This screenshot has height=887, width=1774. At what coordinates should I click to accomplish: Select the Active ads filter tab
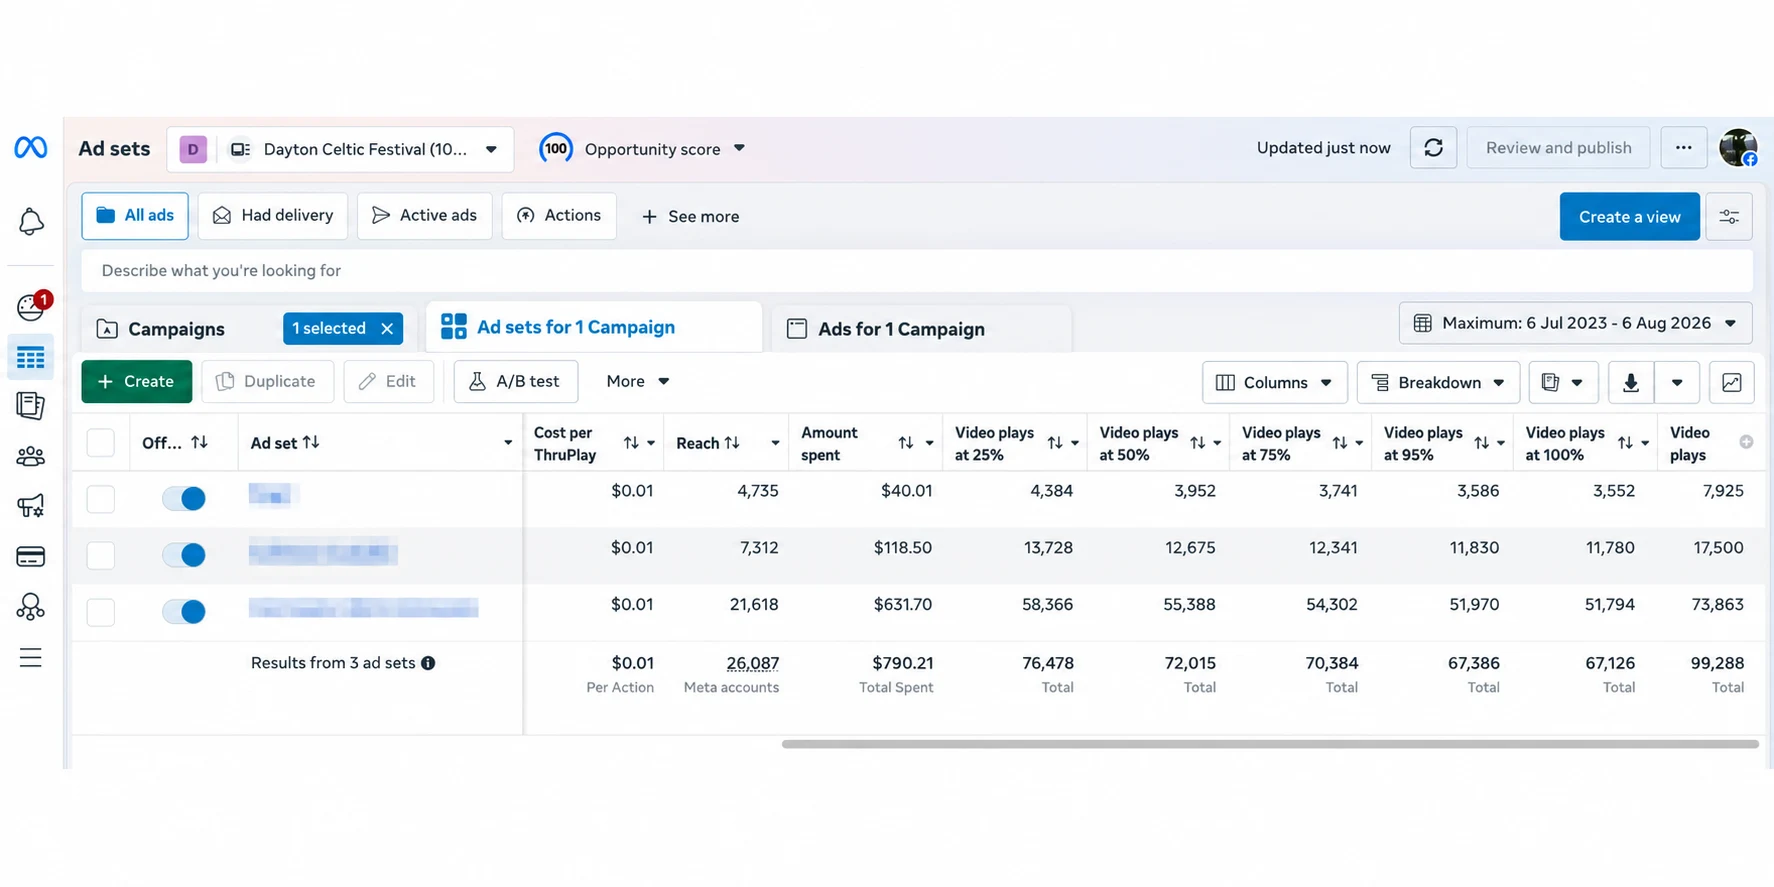[x=424, y=216]
